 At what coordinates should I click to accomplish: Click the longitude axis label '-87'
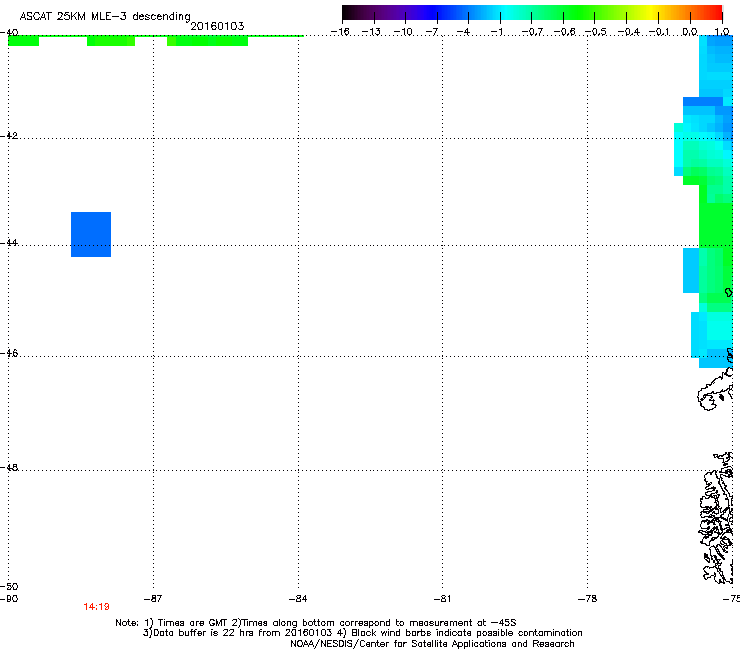153,599
